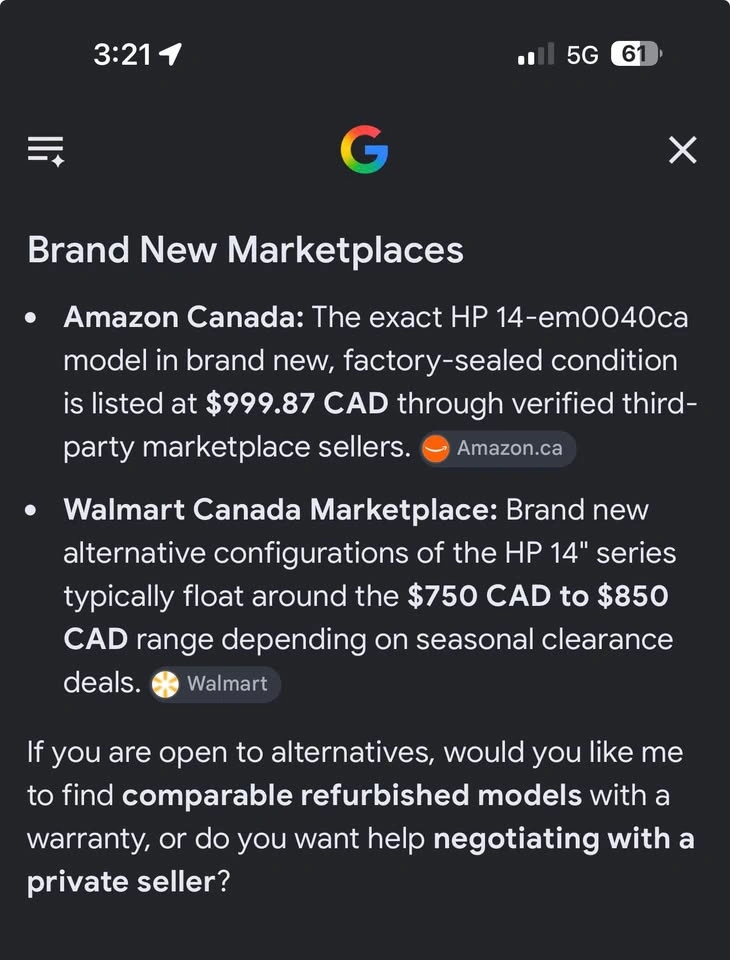This screenshot has height=960, width=730.
Task: Select the Brand New Marketplaces heading
Action: 246,250
